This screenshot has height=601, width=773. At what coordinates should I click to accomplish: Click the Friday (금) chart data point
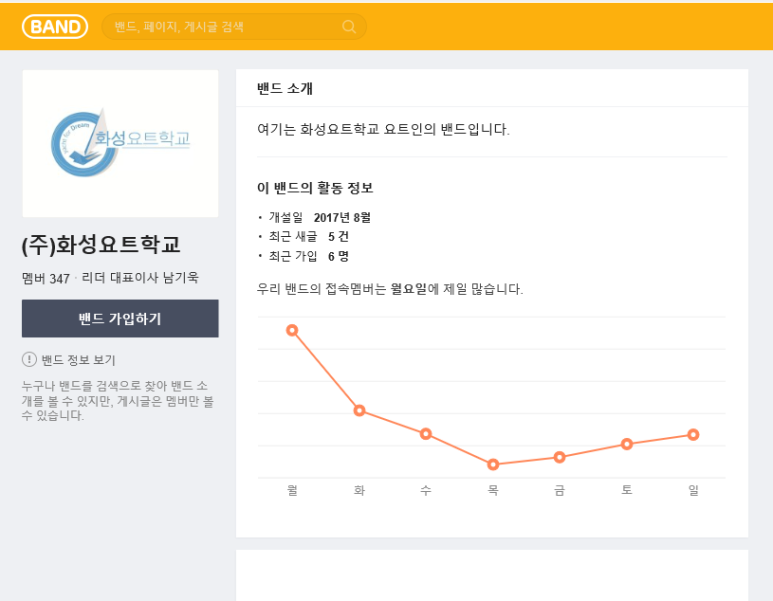pos(560,458)
